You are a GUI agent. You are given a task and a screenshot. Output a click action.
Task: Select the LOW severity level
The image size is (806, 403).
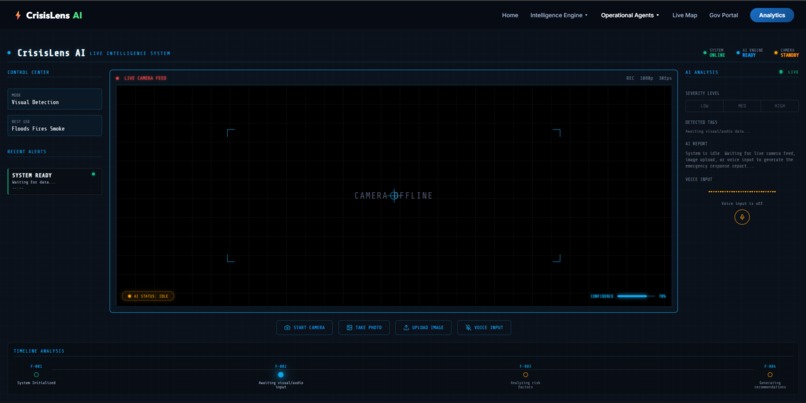704,106
